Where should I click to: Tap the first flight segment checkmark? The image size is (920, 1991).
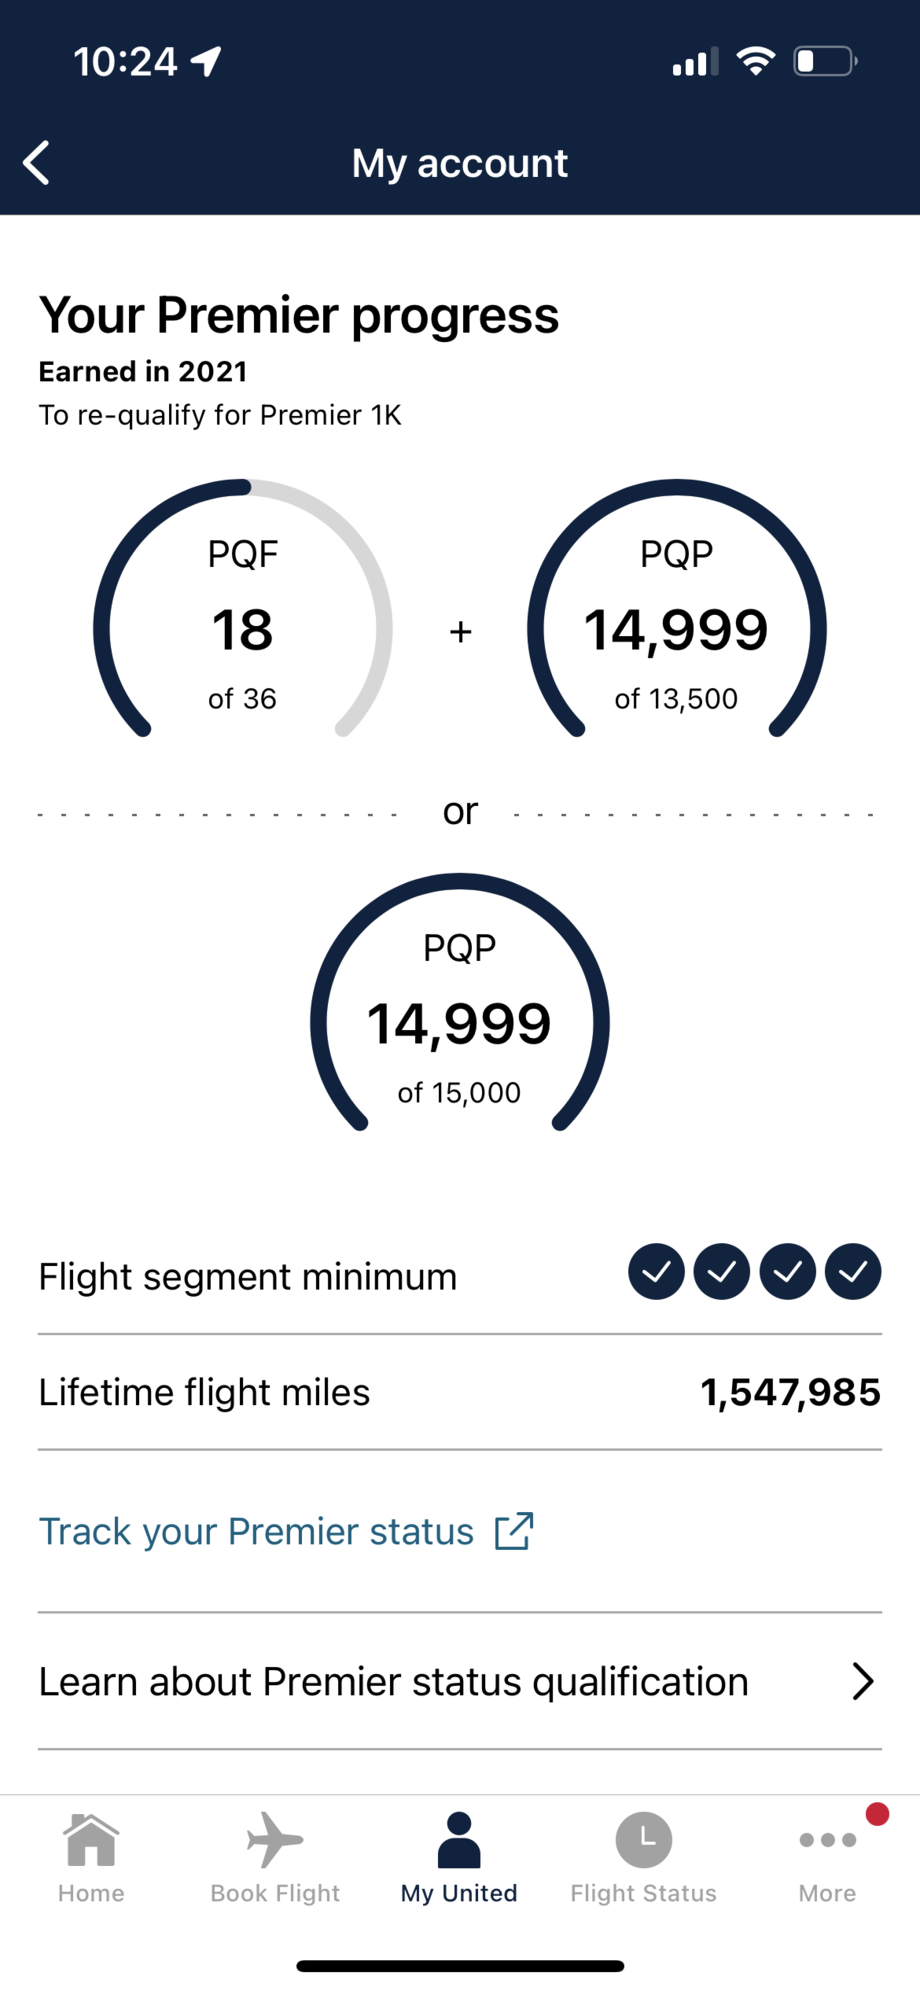(656, 1272)
